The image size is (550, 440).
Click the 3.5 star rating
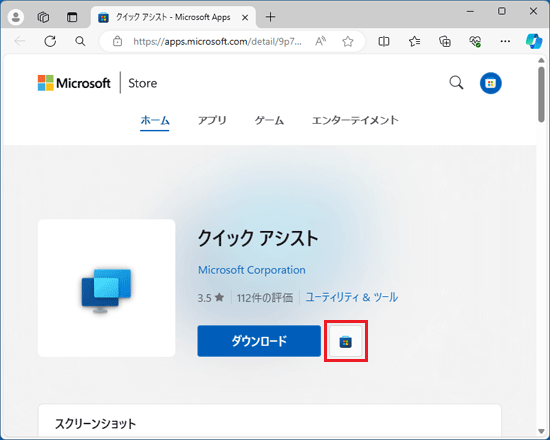pyautogui.click(x=210, y=298)
